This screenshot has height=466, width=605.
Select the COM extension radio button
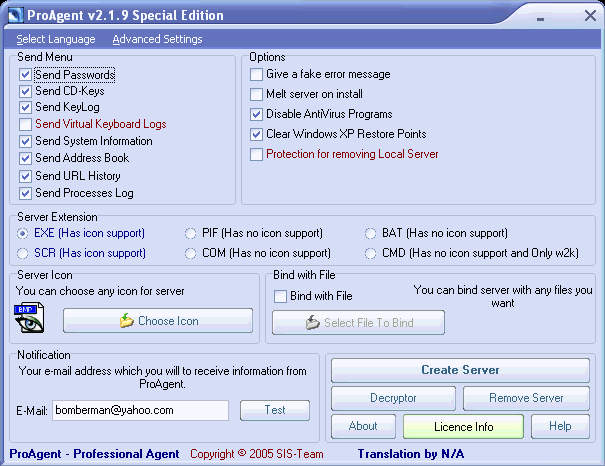(x=191, y=253)
